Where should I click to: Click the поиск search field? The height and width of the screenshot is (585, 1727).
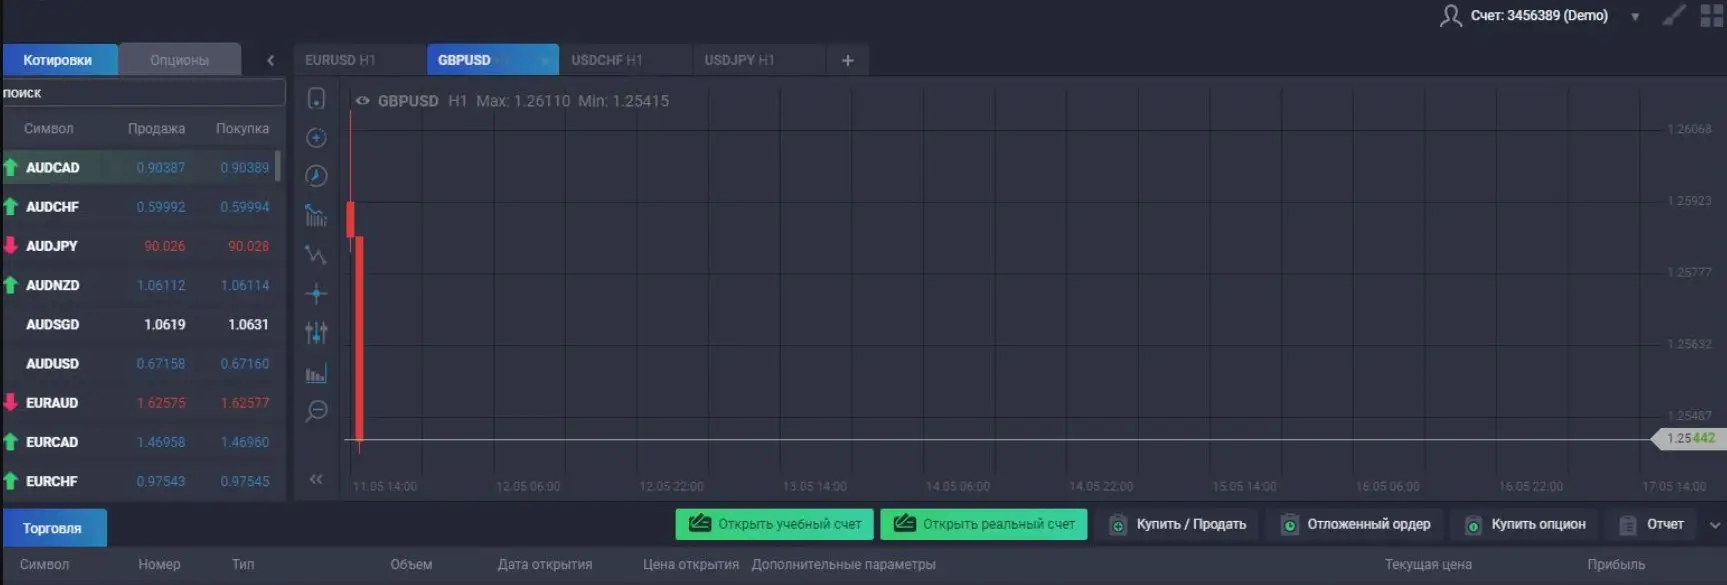tap(143, 93)
